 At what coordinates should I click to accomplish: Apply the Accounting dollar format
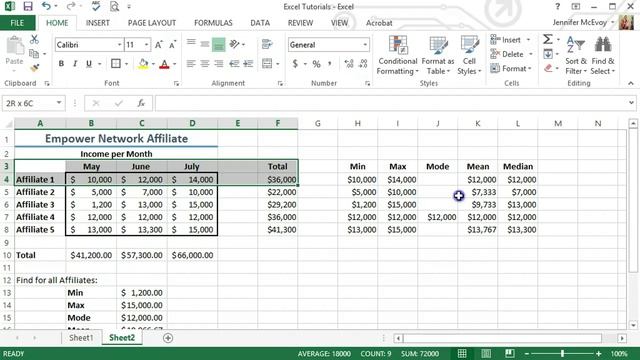[295, 64]
